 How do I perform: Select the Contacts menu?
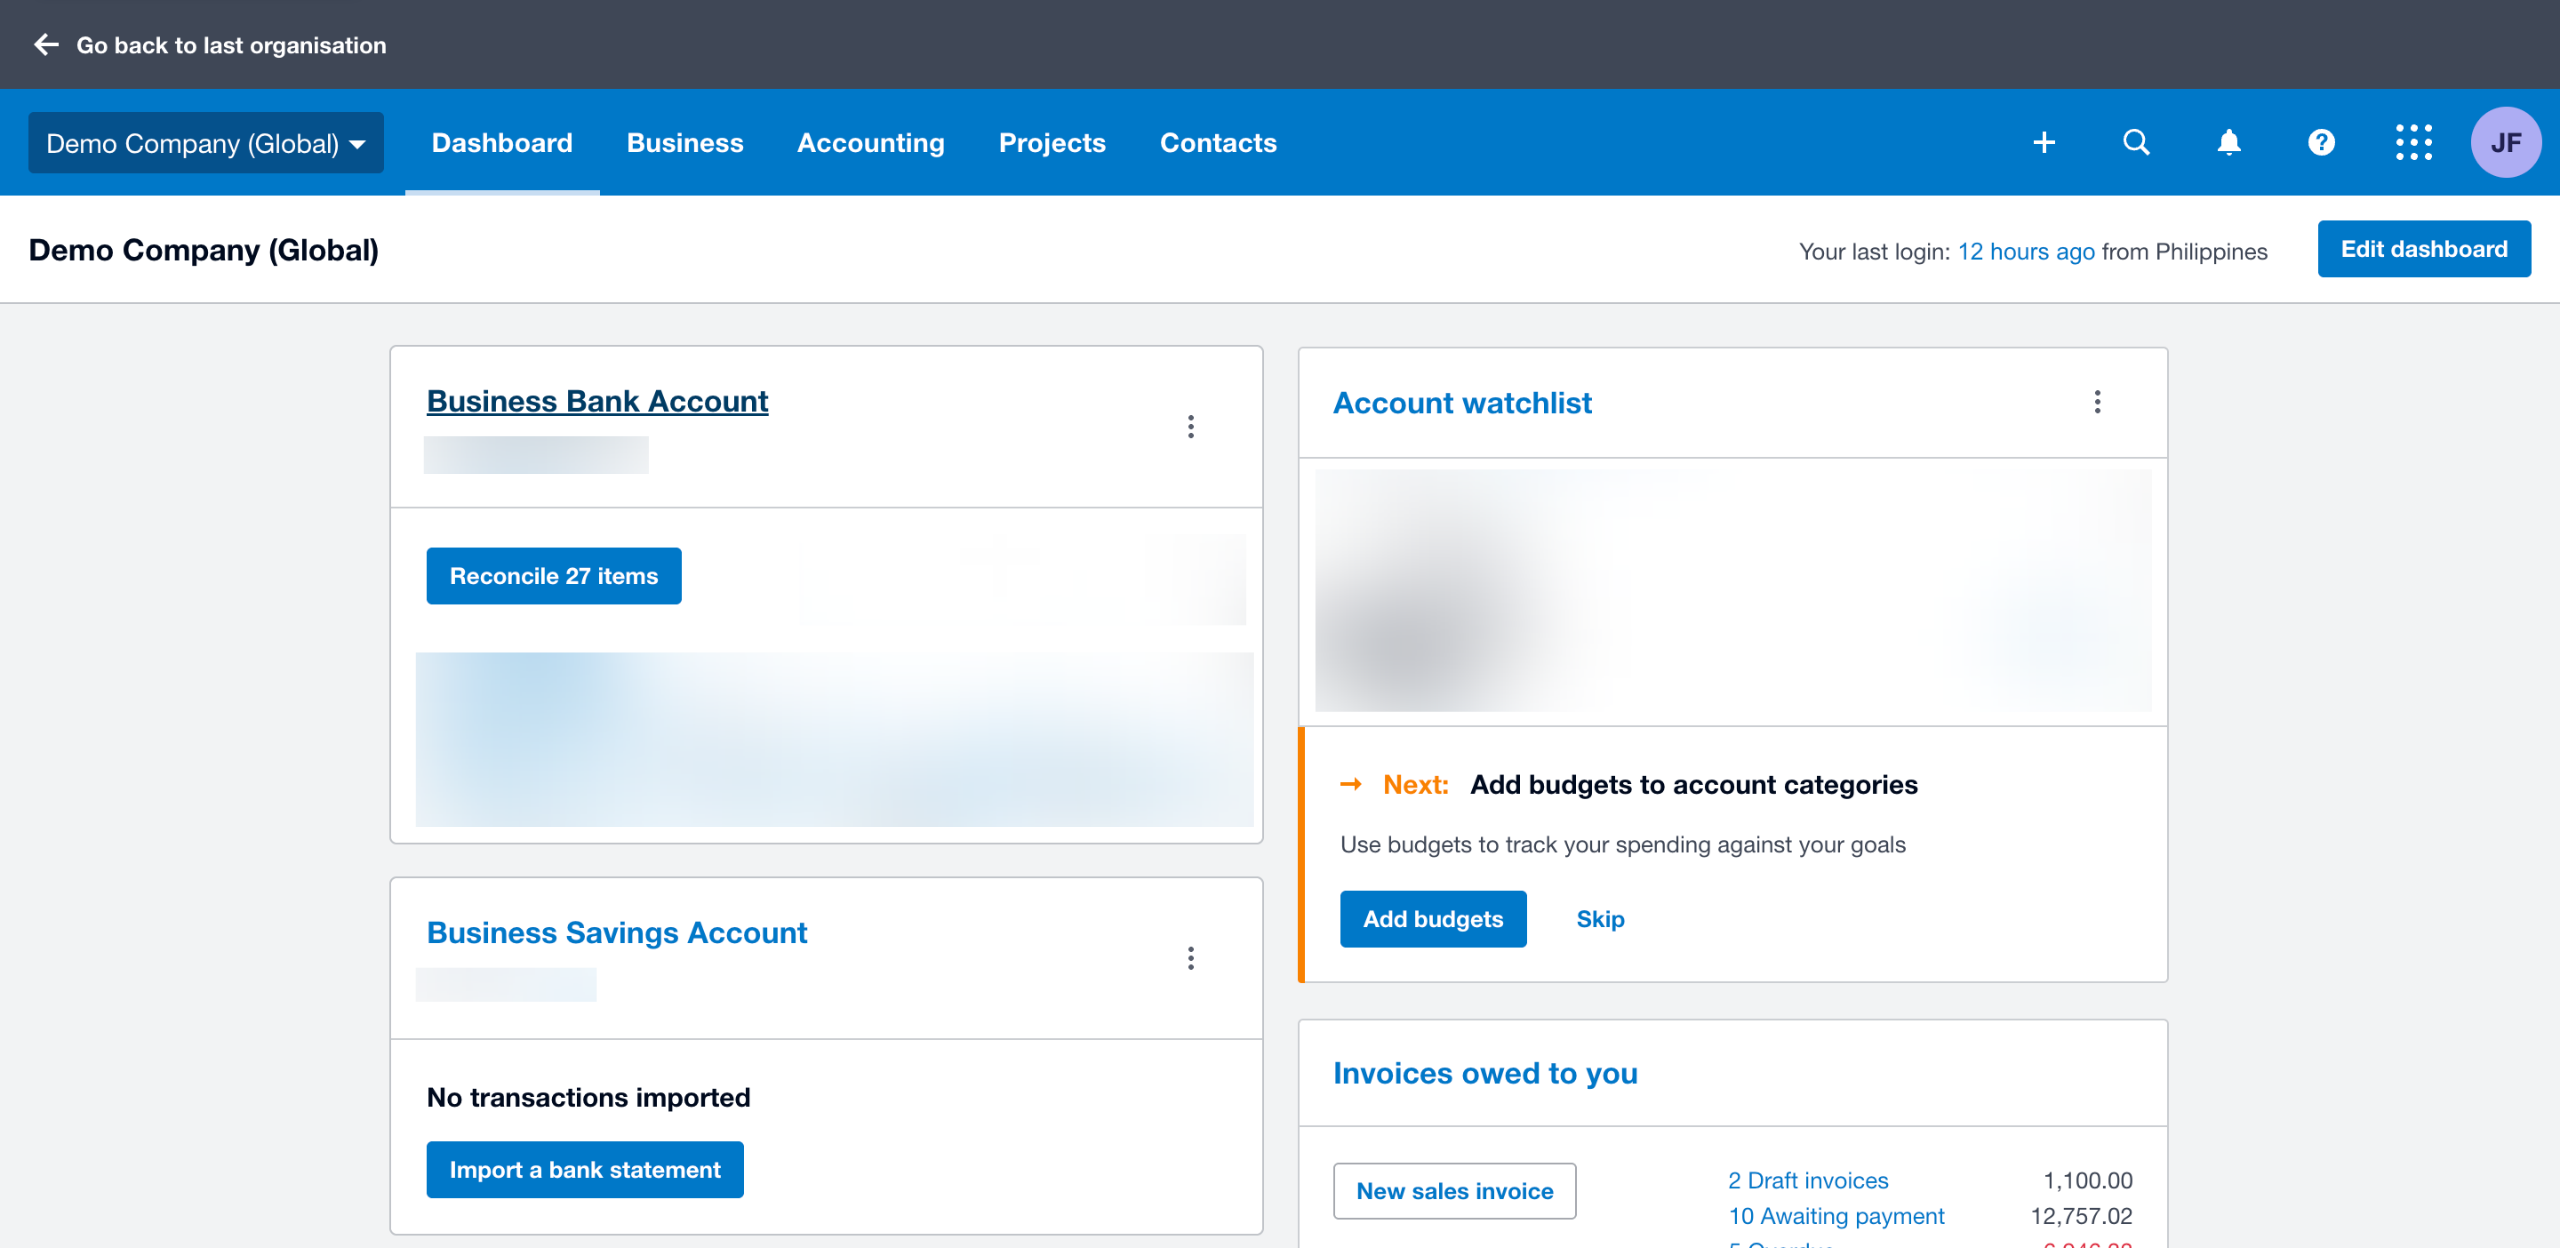(x=1218, y=143)
